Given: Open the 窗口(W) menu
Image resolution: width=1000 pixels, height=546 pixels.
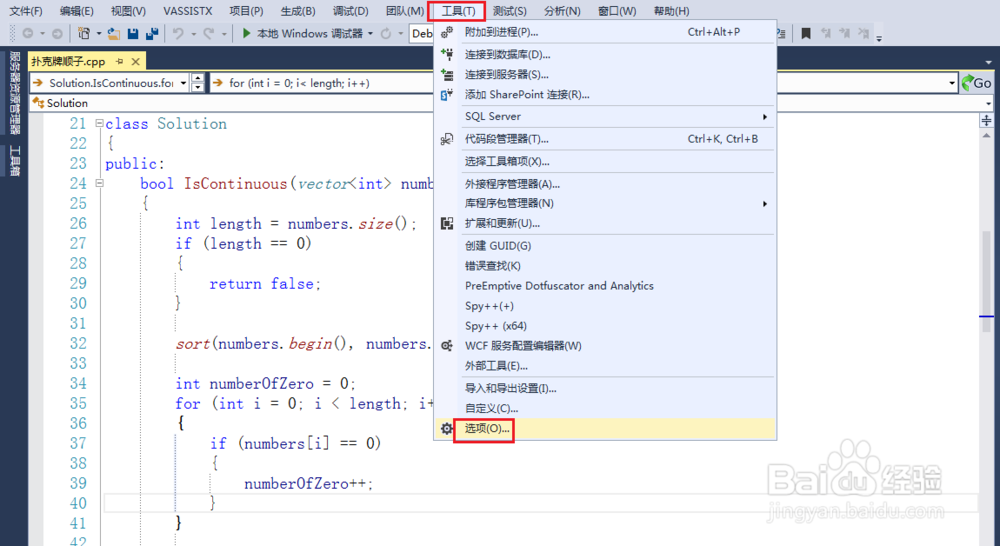Looking at the screenshot, I should click(x=617, y=11).
